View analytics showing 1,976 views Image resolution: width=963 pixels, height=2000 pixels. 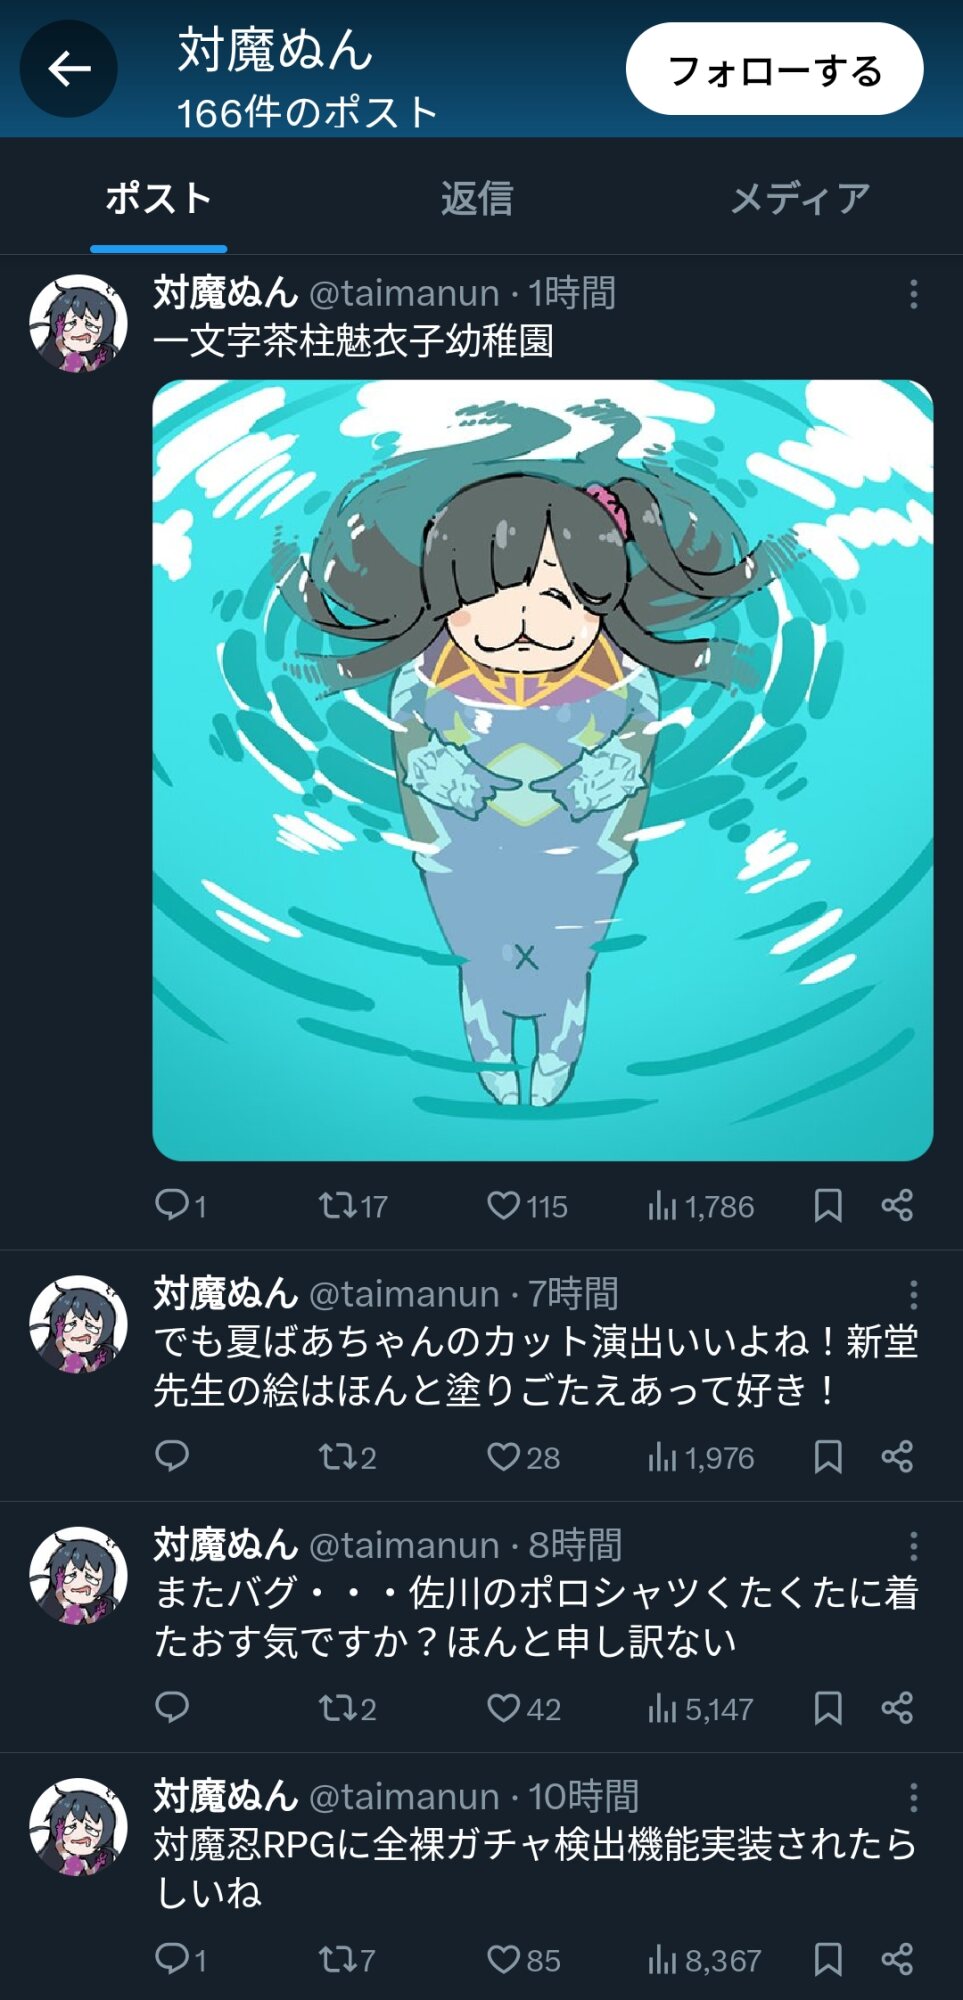[x=700, y=1458]
